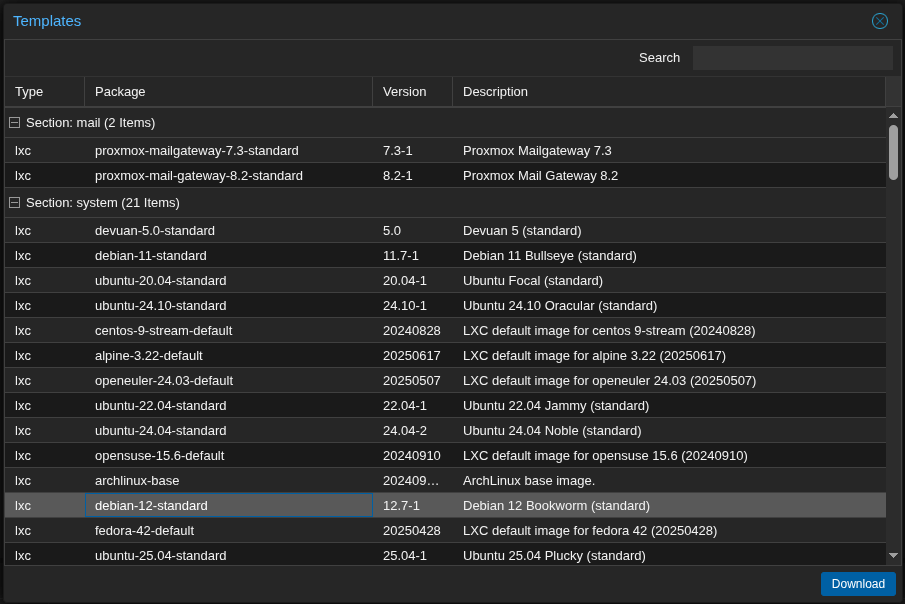Click the centos 9-stream LXC default image description
This screenshot has height=604, width=905.
click(x=609, y=331)
